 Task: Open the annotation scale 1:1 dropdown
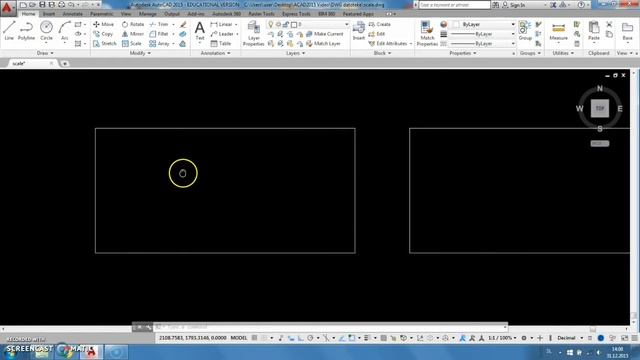point(502,338)
